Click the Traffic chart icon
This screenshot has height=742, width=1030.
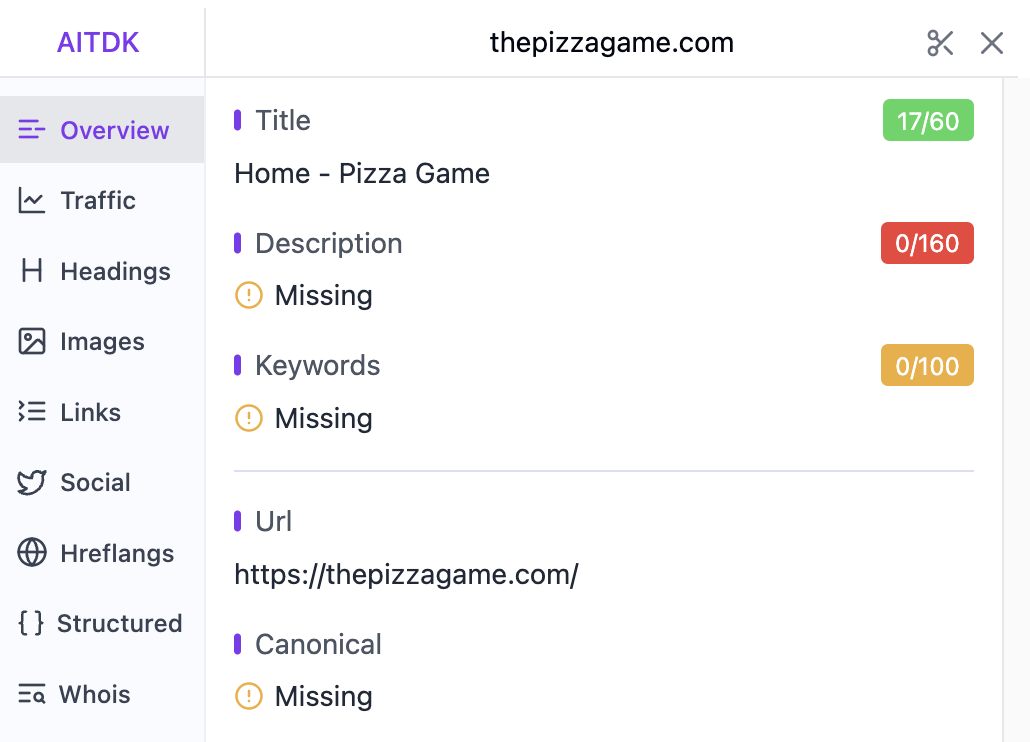coord(32,201)
